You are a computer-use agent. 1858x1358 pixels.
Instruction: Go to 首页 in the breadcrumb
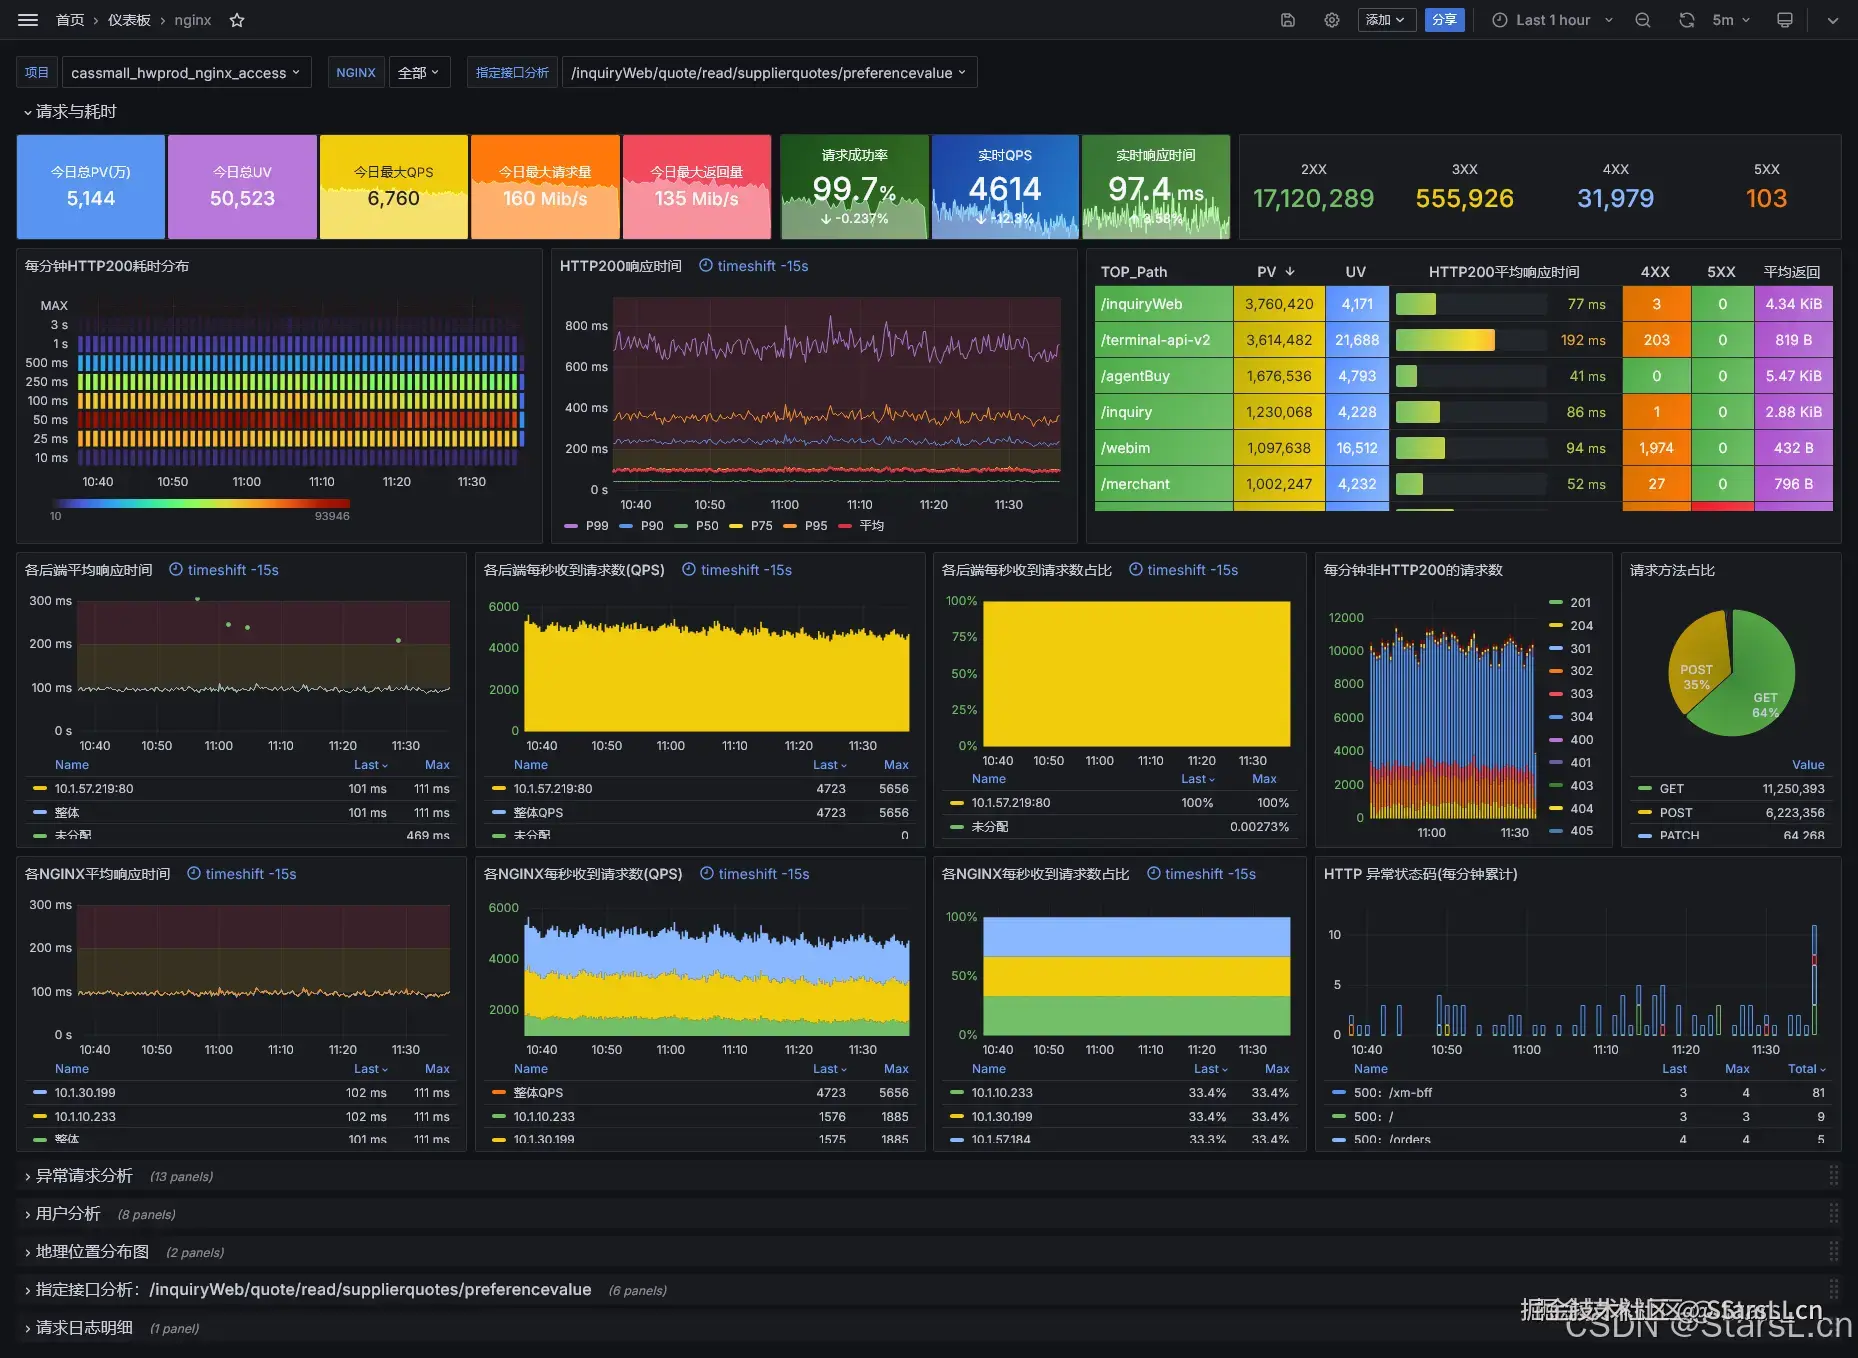pos(70,20)
